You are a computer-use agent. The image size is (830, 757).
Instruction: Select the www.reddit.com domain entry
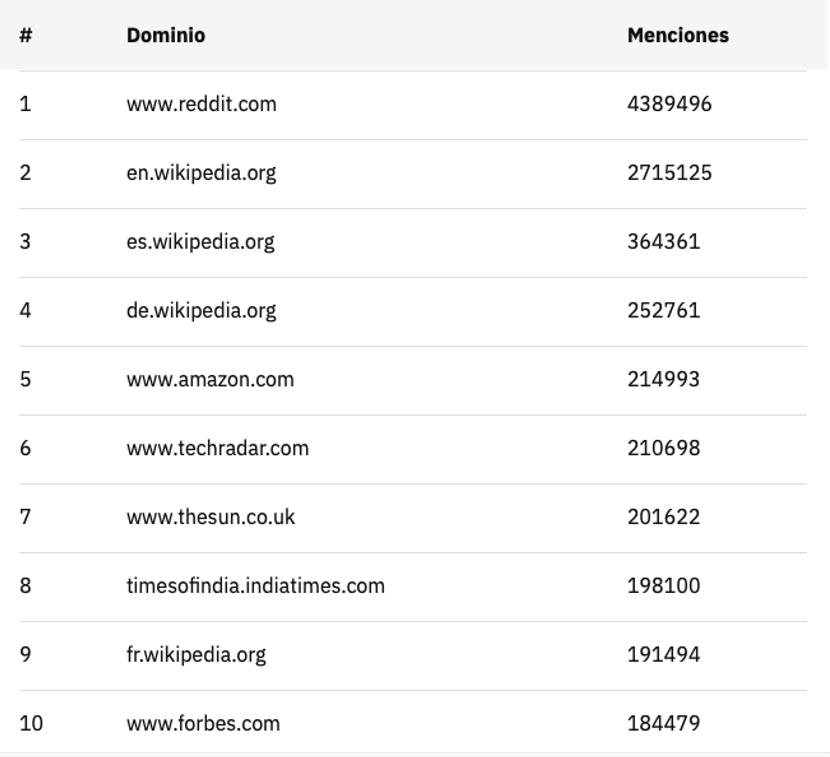(200, 104)
